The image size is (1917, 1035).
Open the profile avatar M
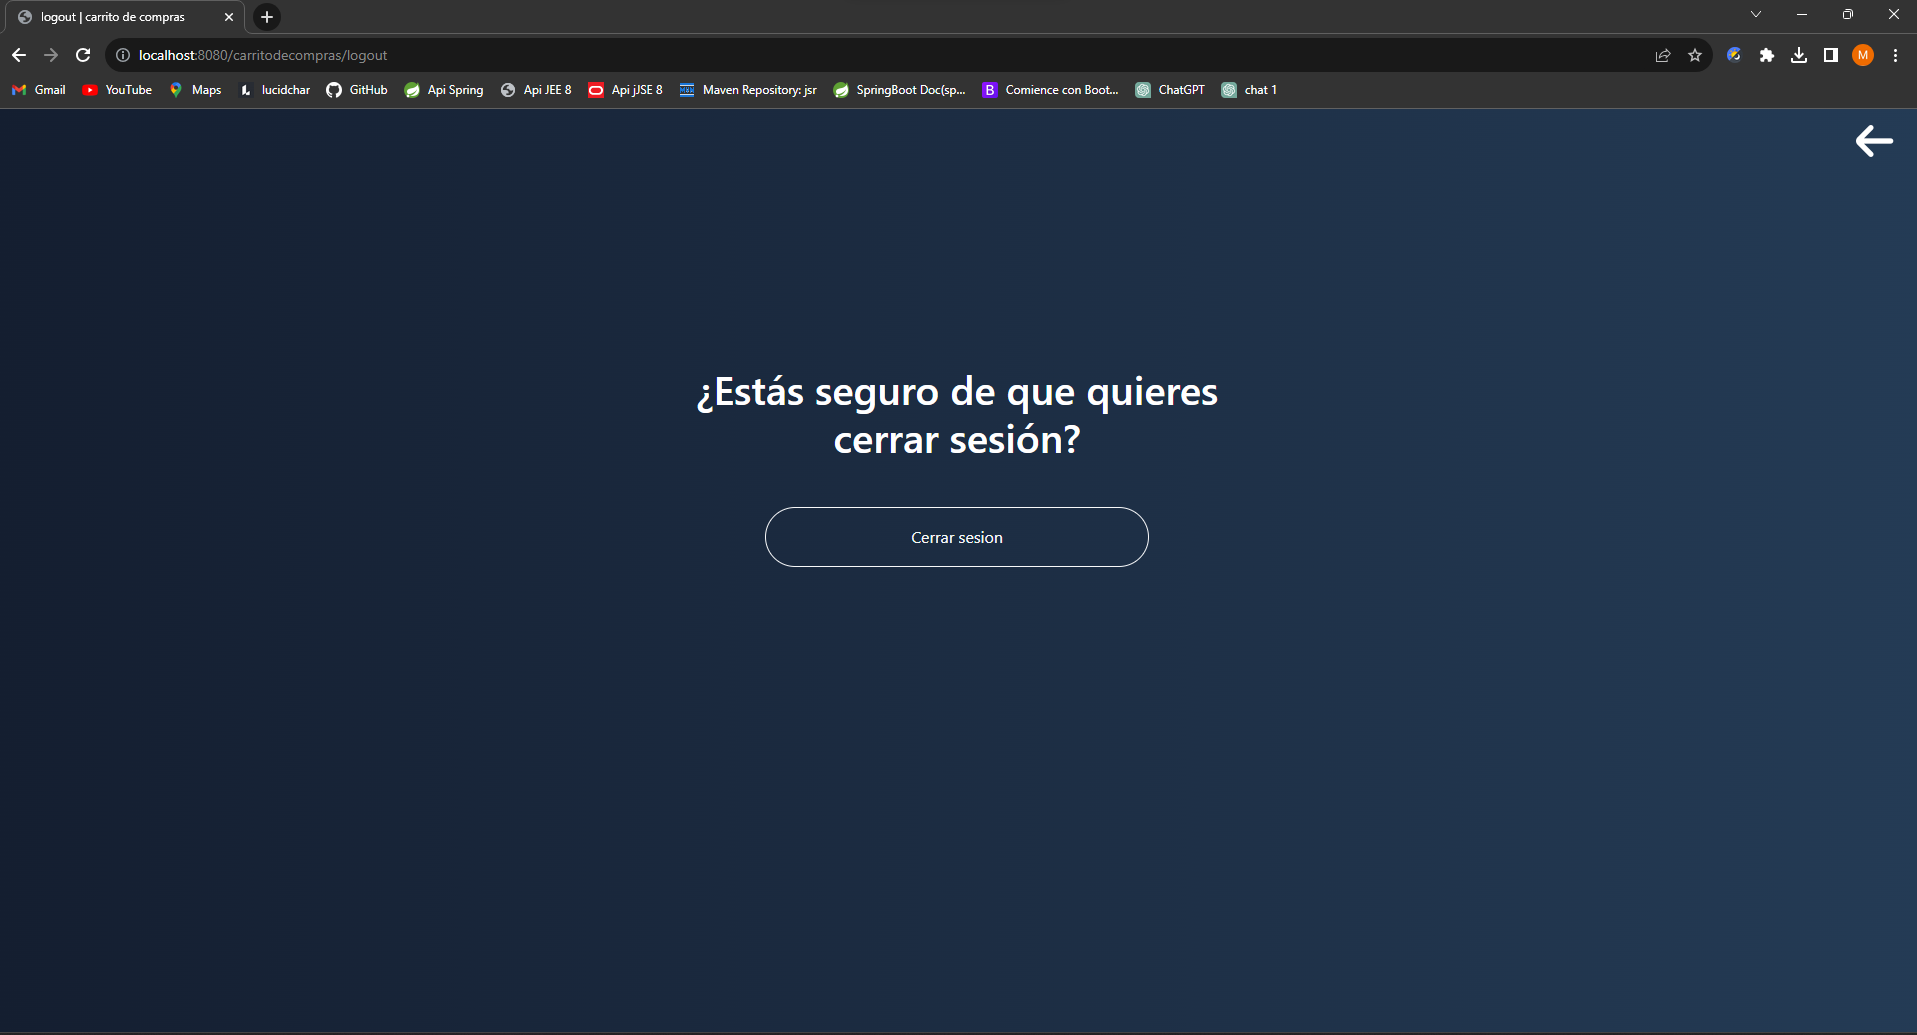(x=1863, y=55)
